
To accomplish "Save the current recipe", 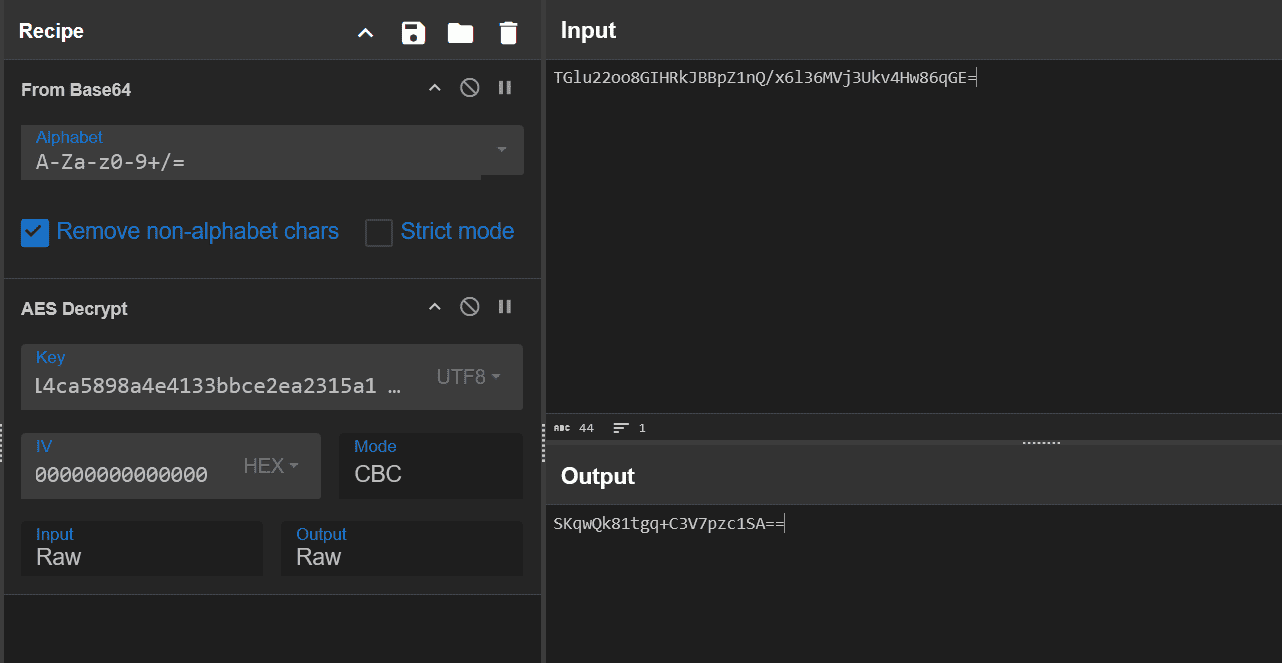I will 413,33.
